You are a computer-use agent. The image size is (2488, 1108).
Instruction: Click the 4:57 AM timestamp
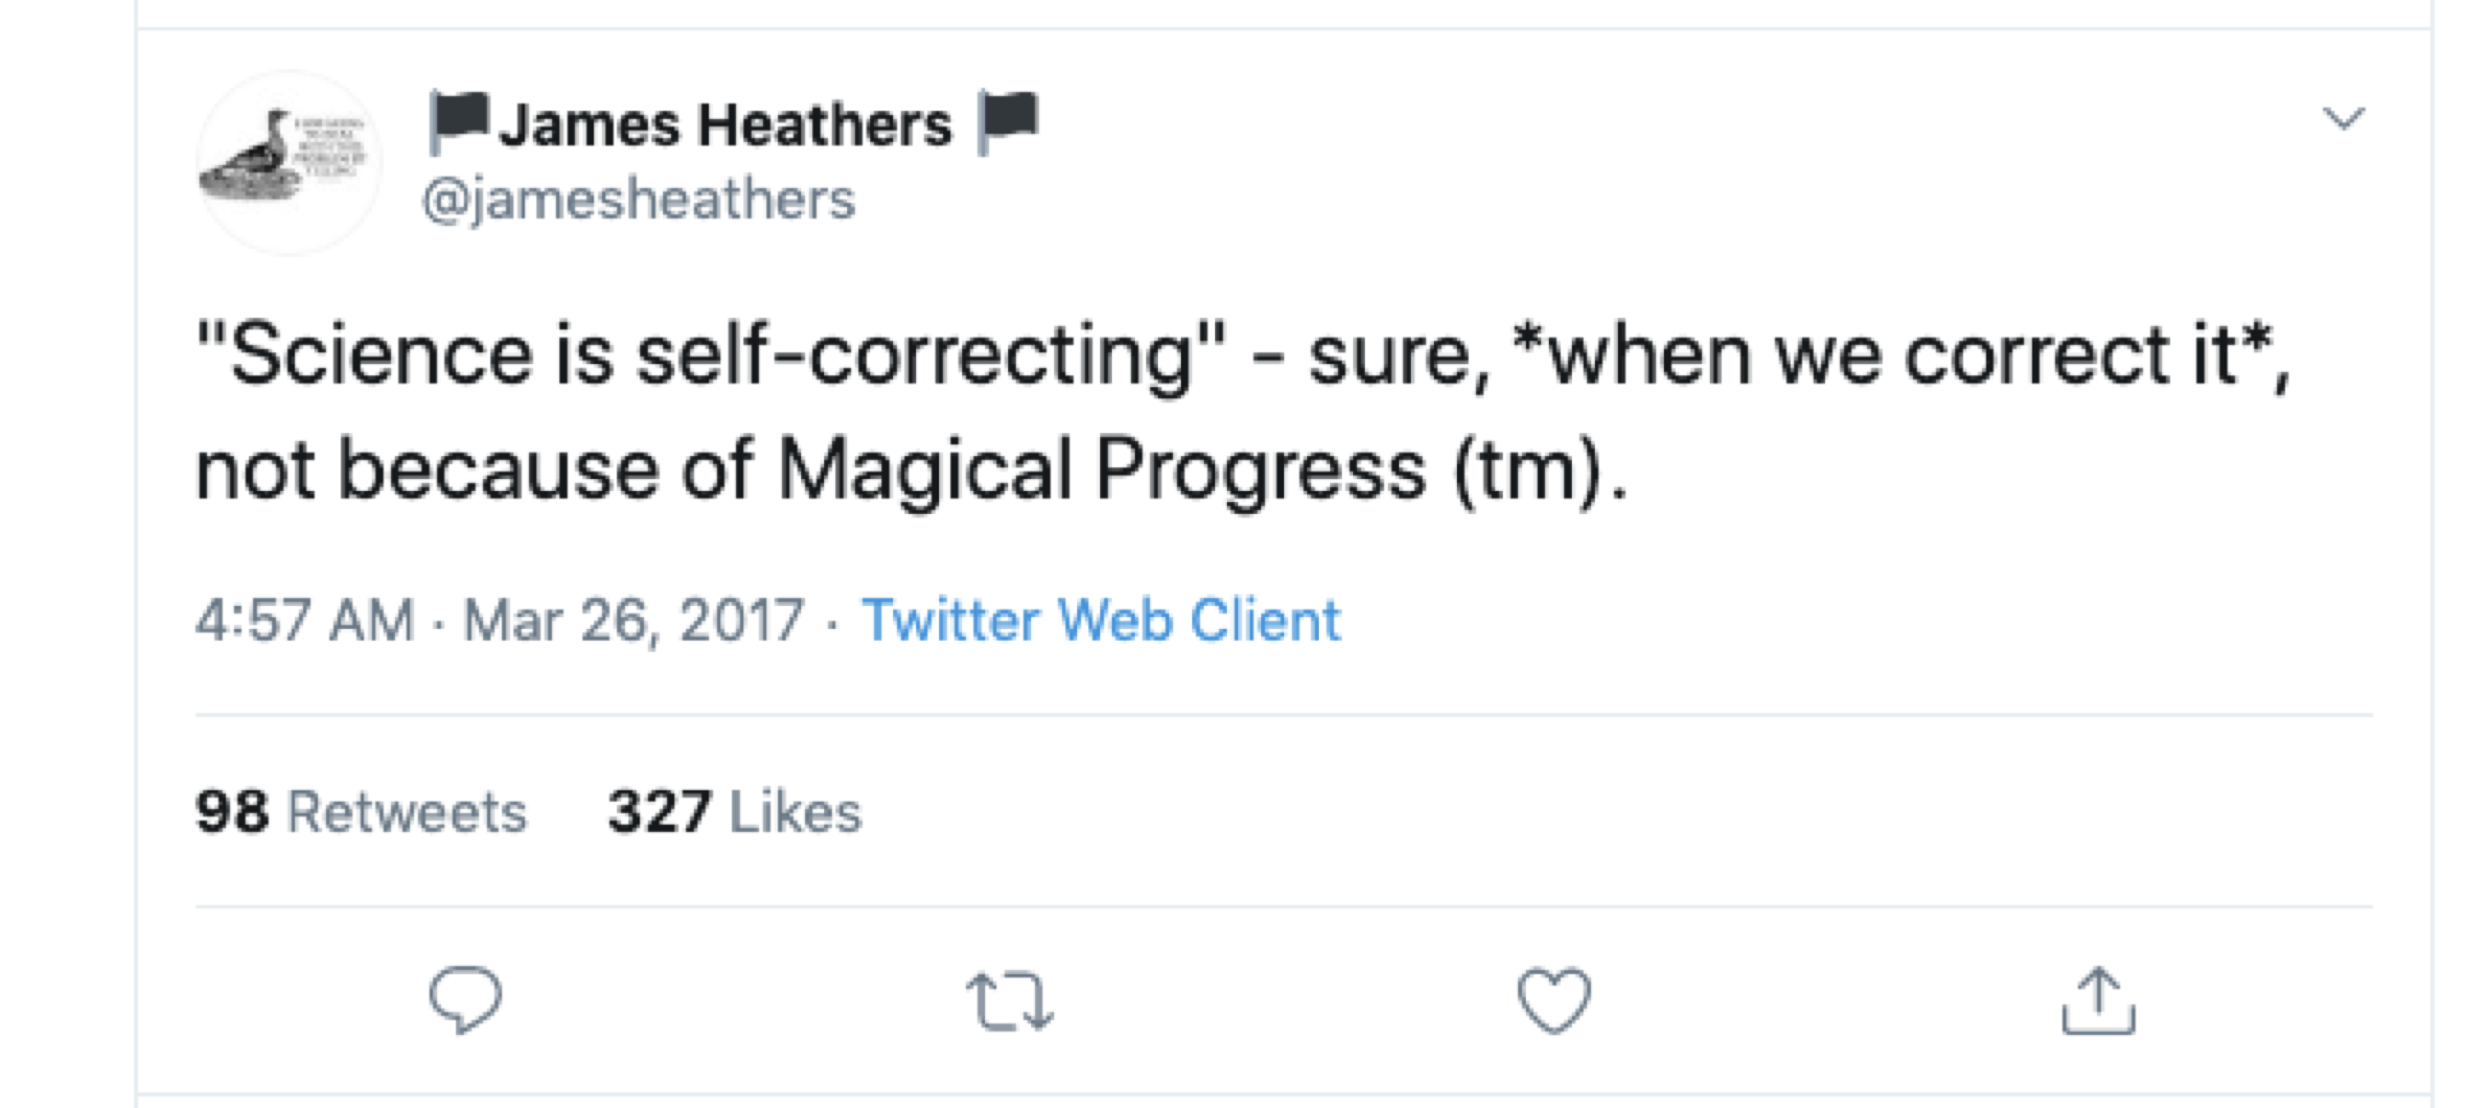304,620
